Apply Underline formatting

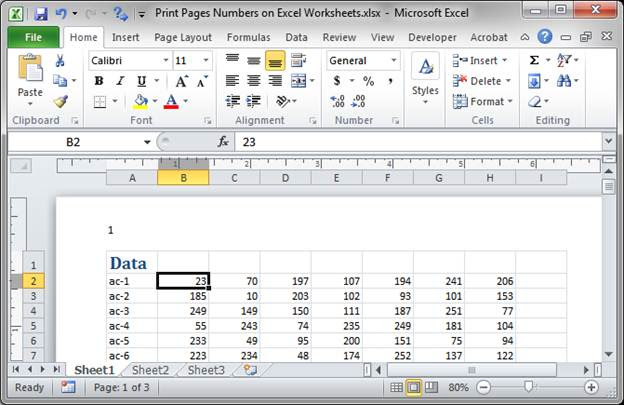click(x=141, y=81)
